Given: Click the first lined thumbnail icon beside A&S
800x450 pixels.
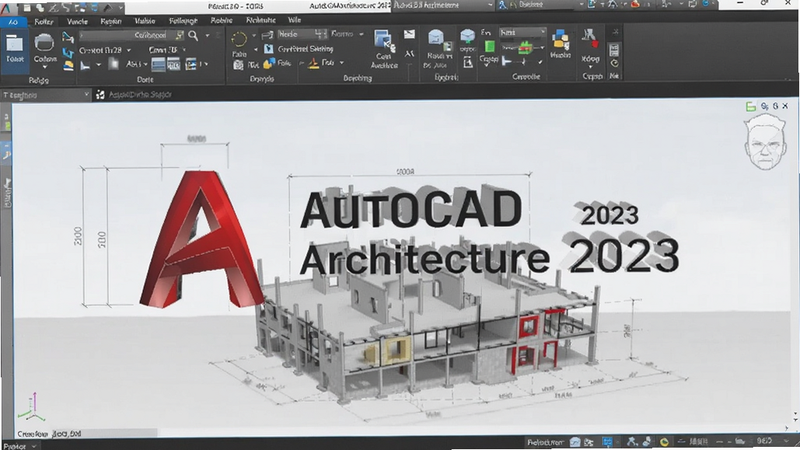Looking at the screenshot, I should click(159, 64).
